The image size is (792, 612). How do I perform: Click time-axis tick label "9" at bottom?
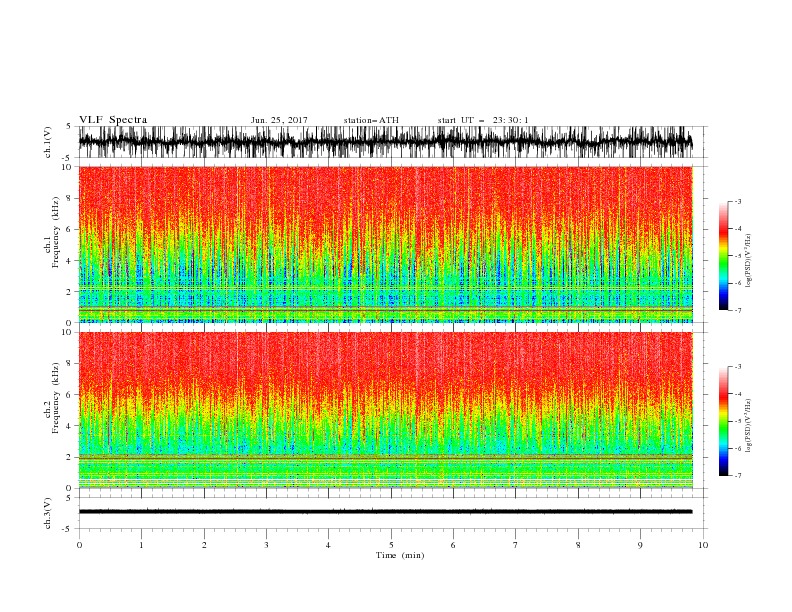pos(640,545)
